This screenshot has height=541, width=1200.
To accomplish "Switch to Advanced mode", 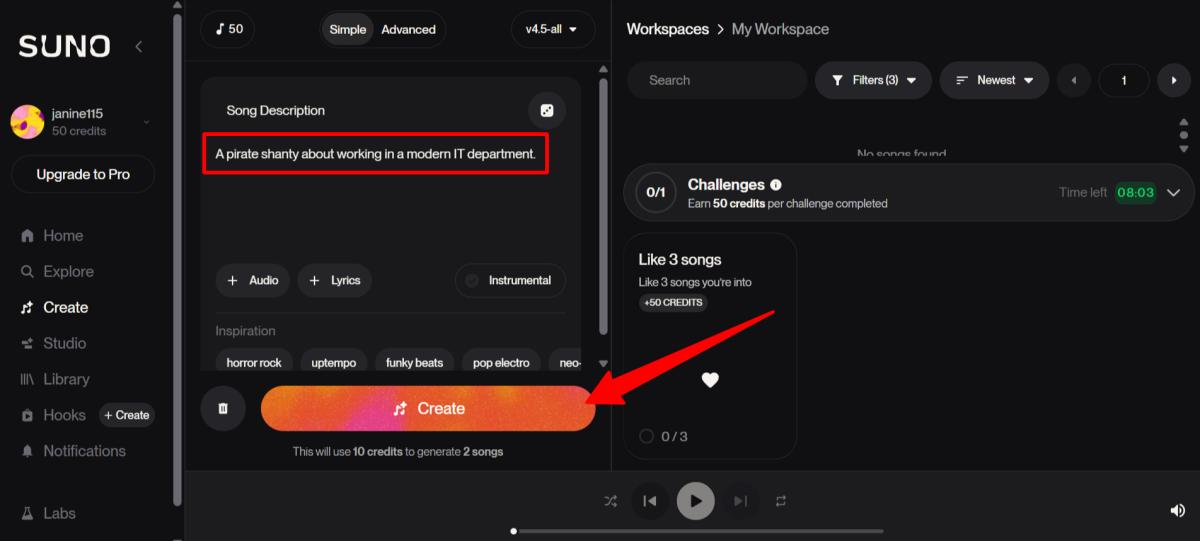I will 408,29.
